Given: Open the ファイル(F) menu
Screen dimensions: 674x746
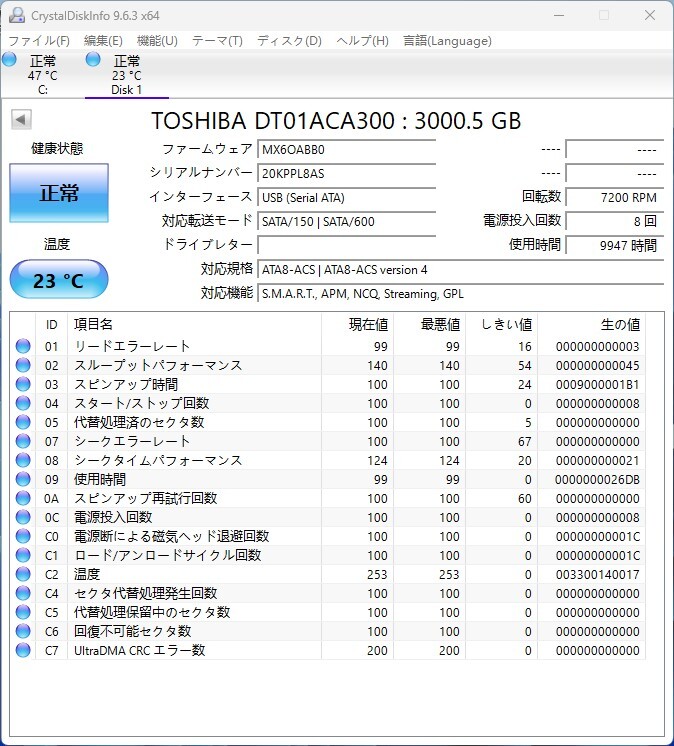Looking at the screenshot, I should tap(39, 41).
